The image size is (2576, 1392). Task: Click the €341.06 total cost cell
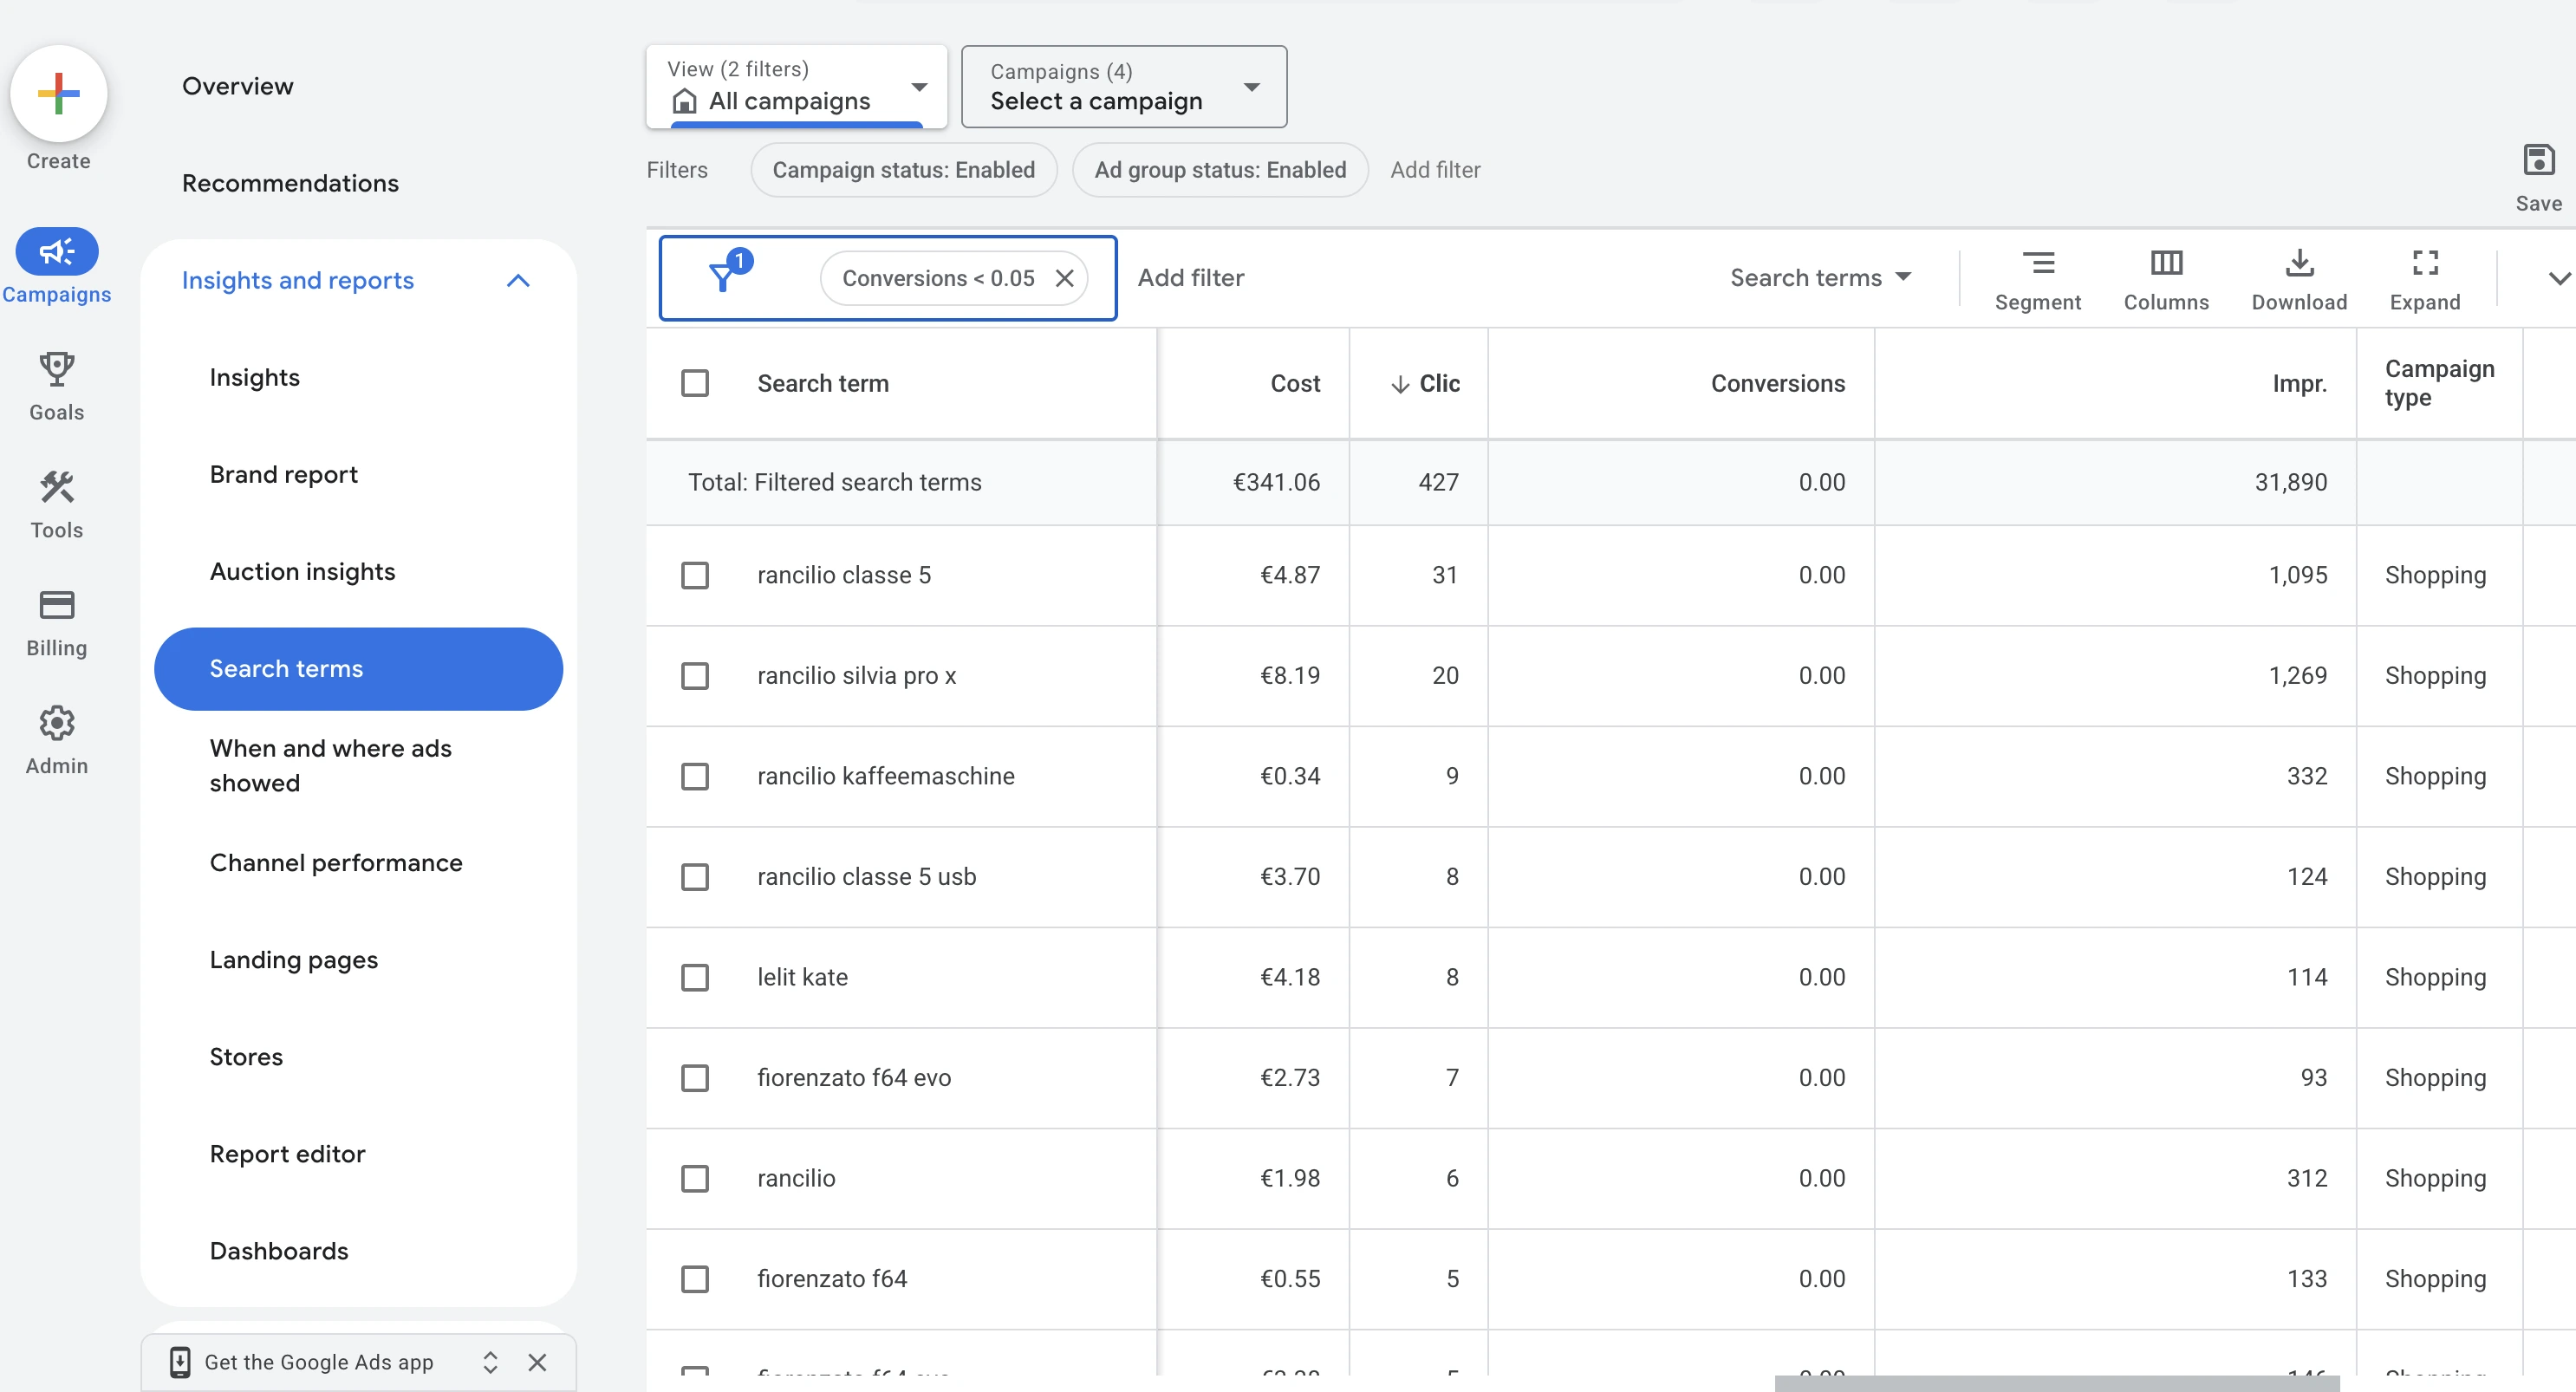pos(1276,482)
